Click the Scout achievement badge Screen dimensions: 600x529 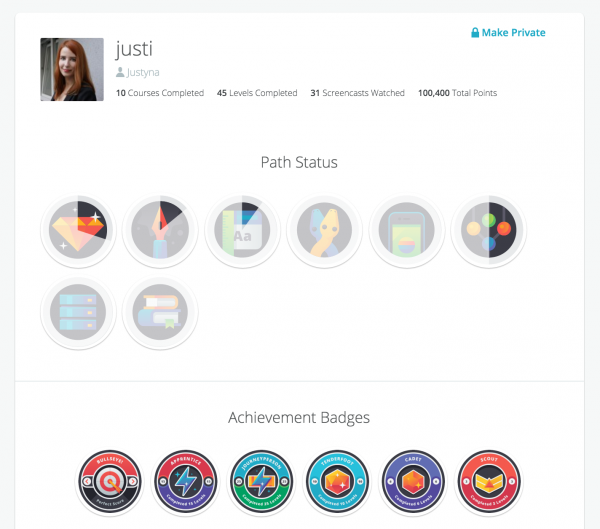[489, 482]
